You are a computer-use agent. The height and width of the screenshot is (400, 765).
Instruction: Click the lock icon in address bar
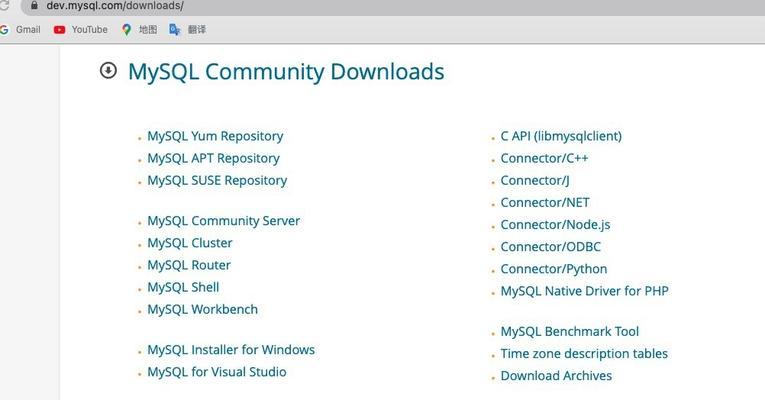[x=34, y=5]
